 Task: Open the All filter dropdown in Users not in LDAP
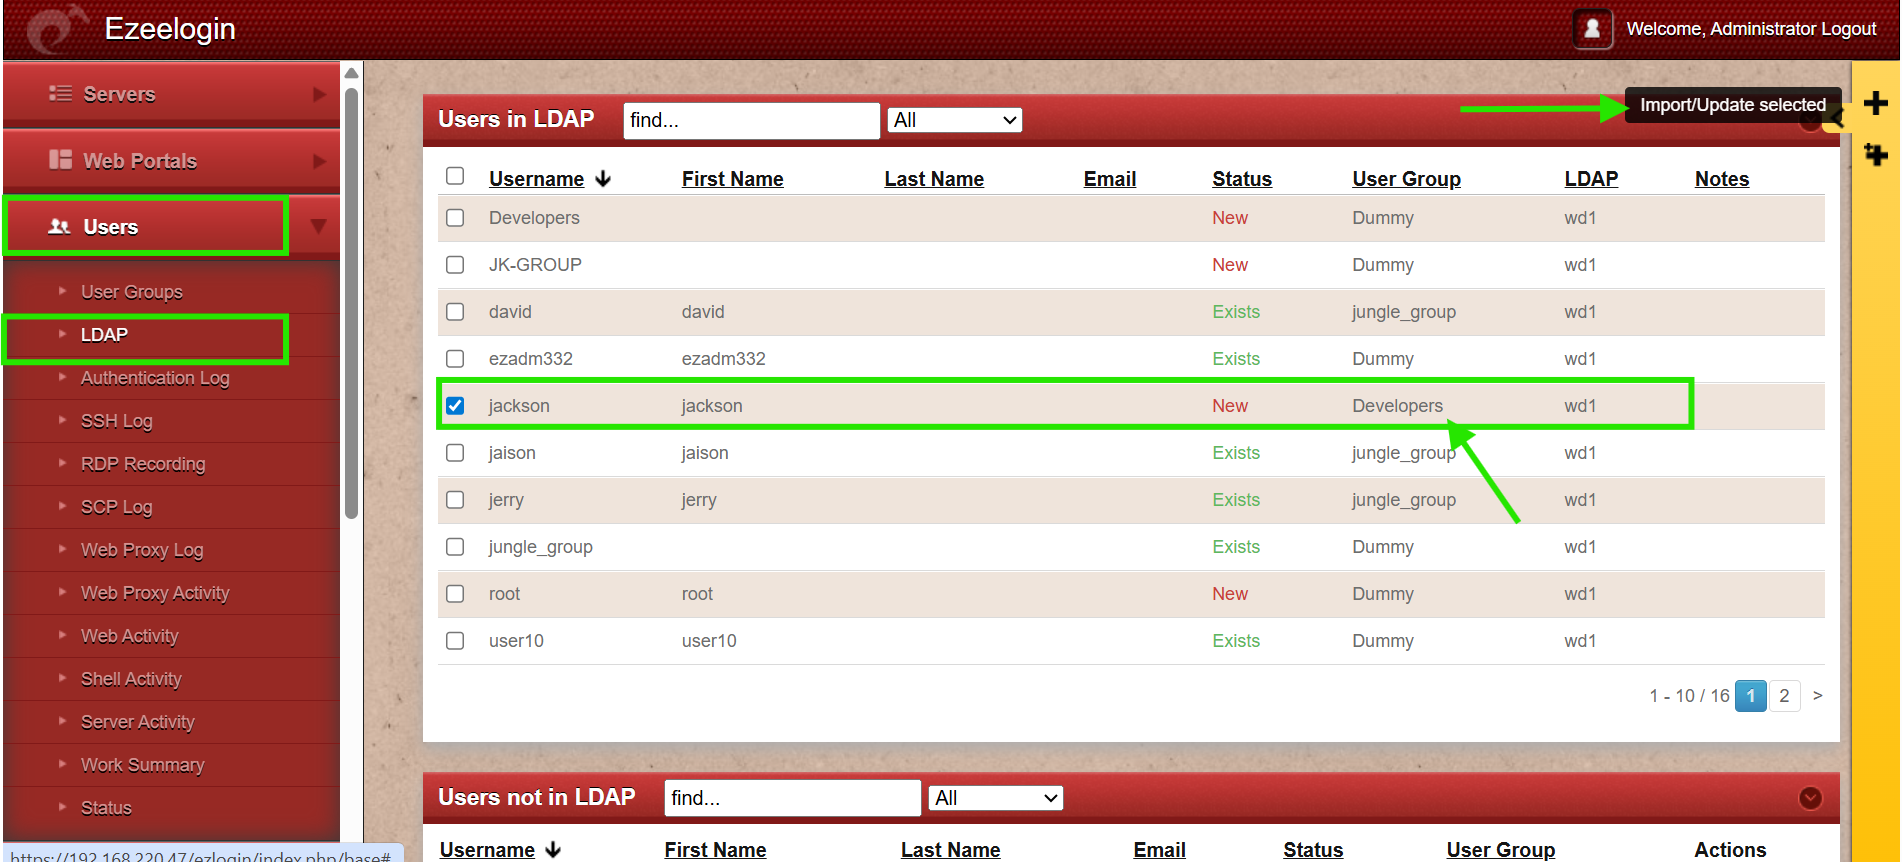[x=995, y=798]
